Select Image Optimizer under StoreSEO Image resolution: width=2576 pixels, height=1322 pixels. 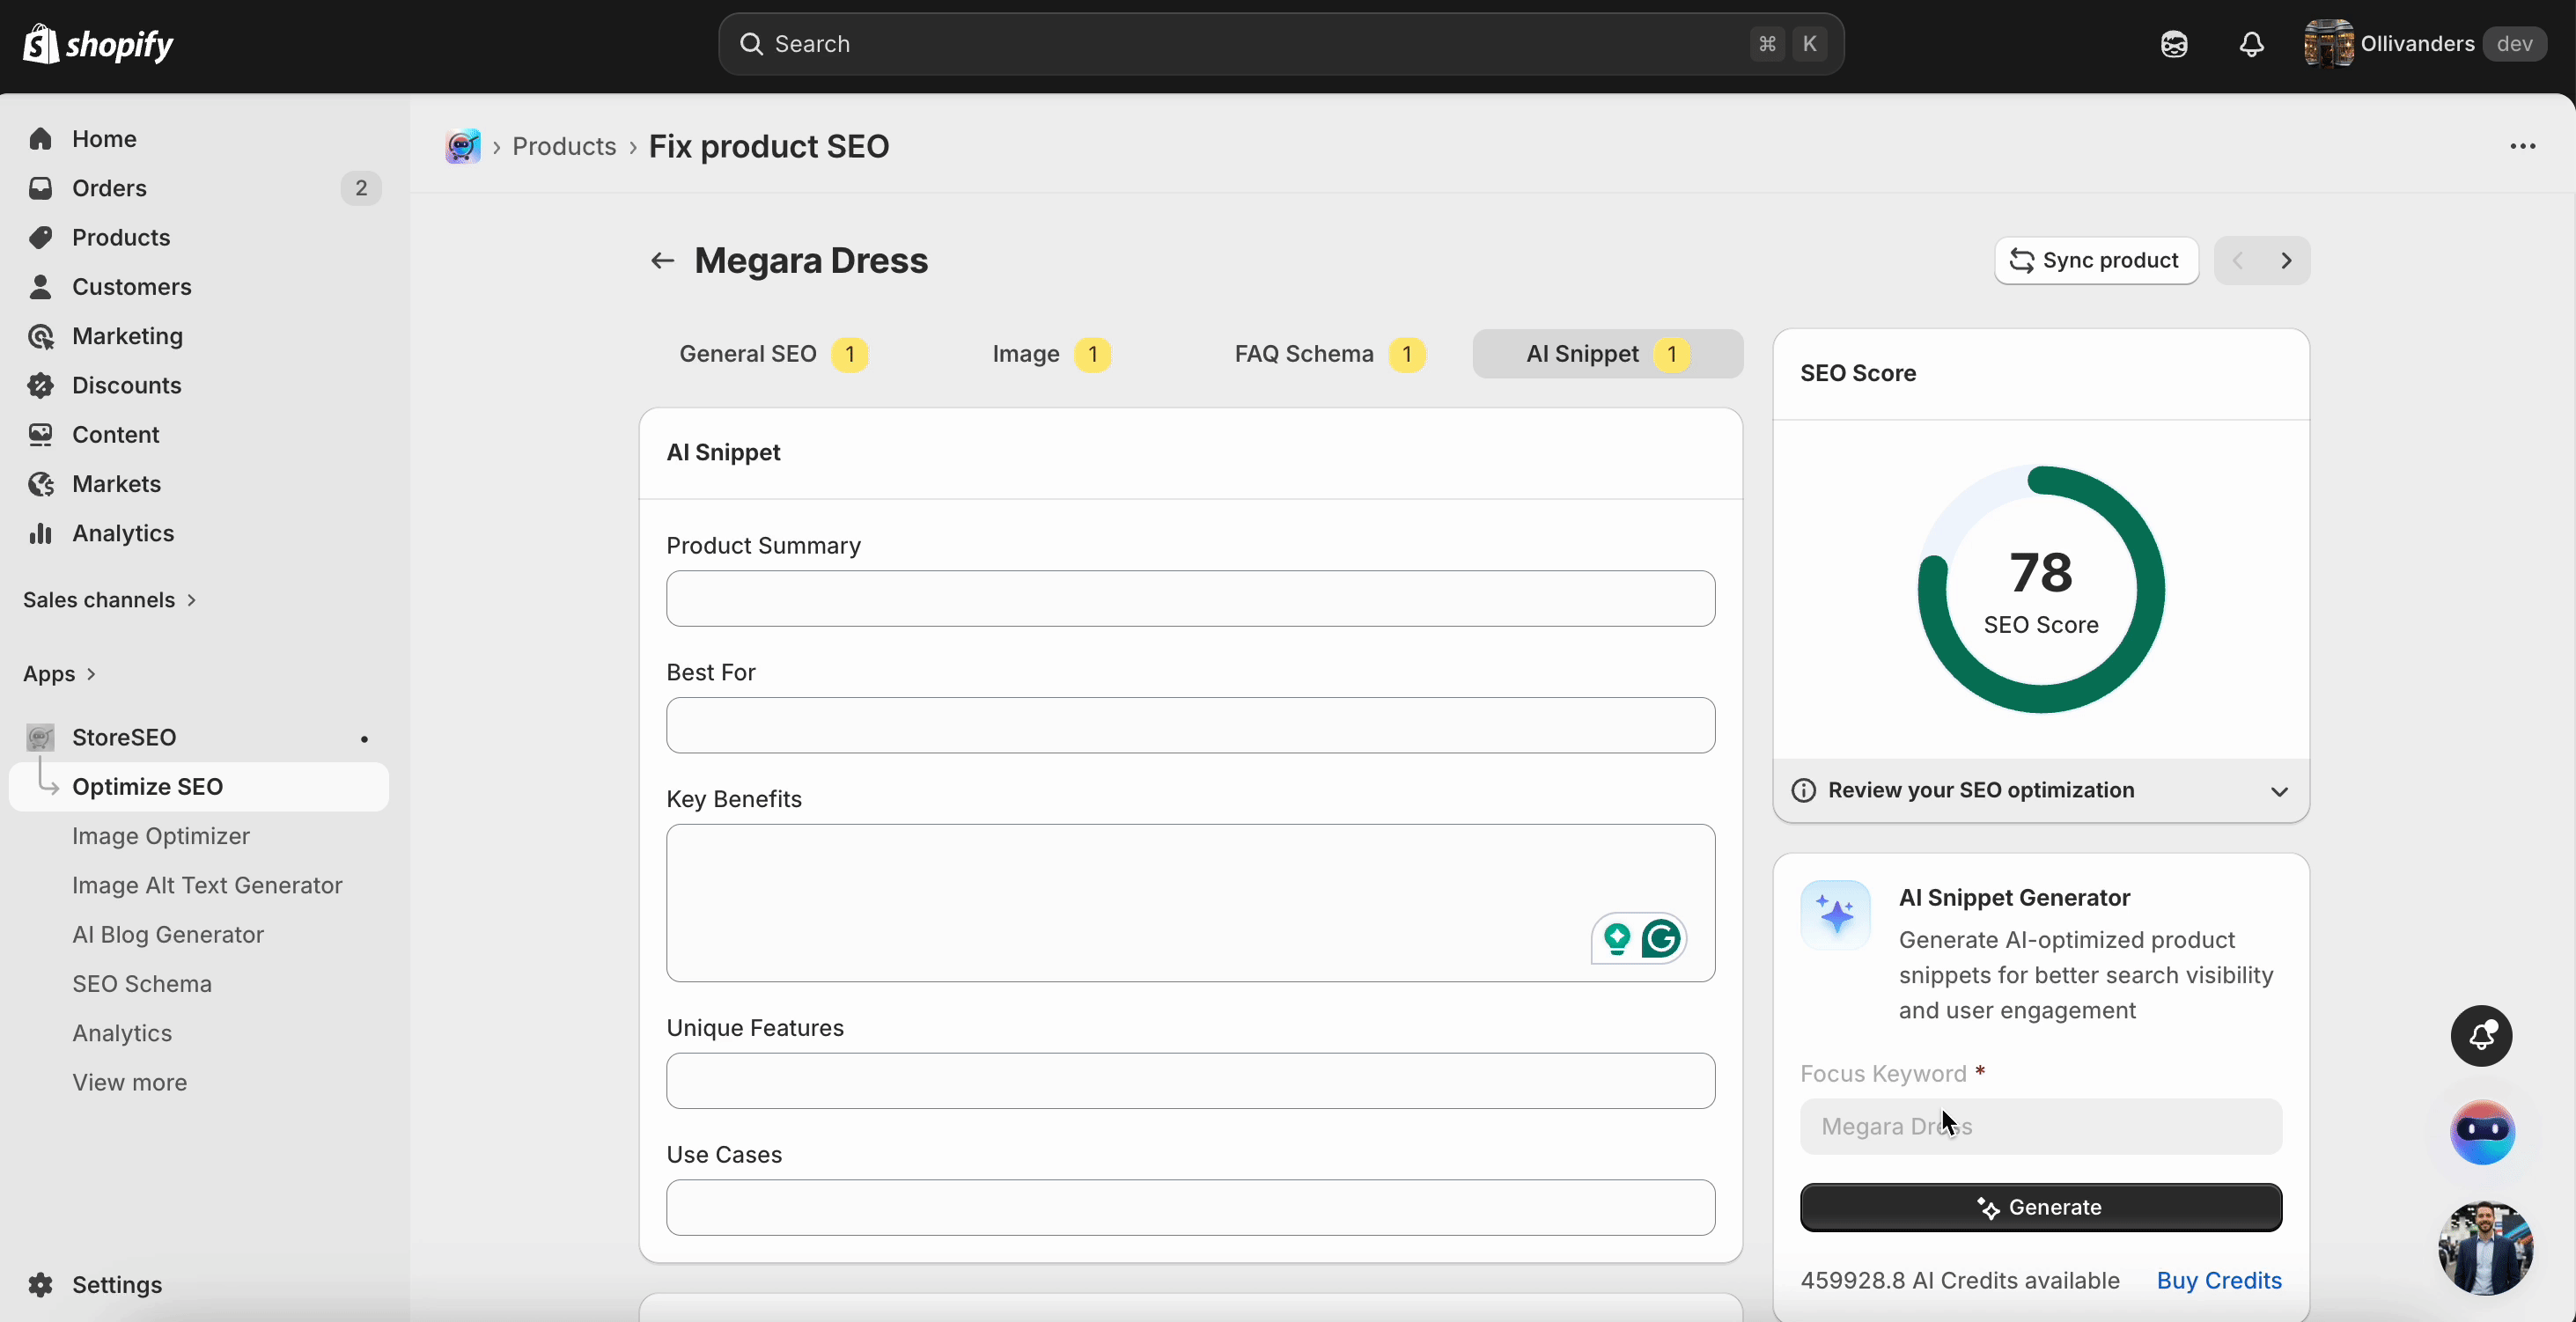tap(161, 836)
